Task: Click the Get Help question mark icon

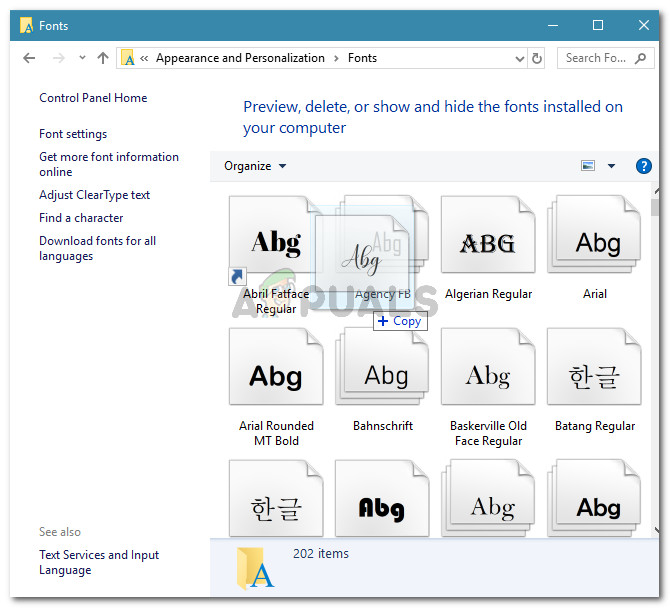Action: tap(644, 166)
